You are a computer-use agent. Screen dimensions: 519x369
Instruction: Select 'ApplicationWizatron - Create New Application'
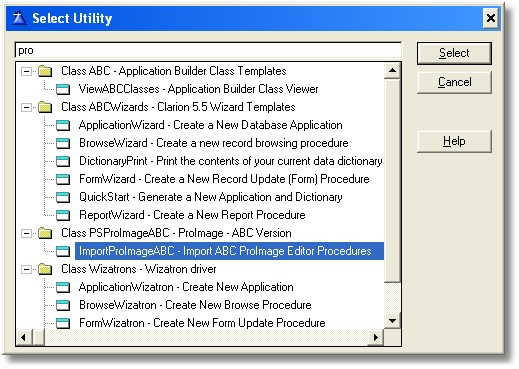pos(186,287)
